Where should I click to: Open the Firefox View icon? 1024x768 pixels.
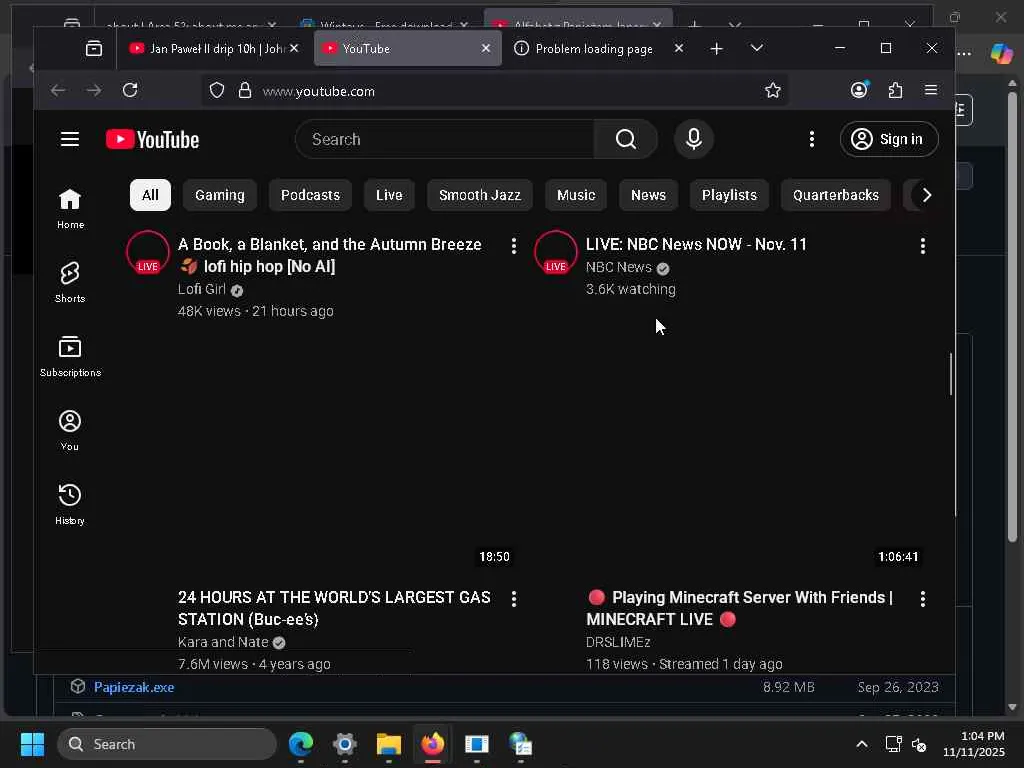click(x=94, y=48)
